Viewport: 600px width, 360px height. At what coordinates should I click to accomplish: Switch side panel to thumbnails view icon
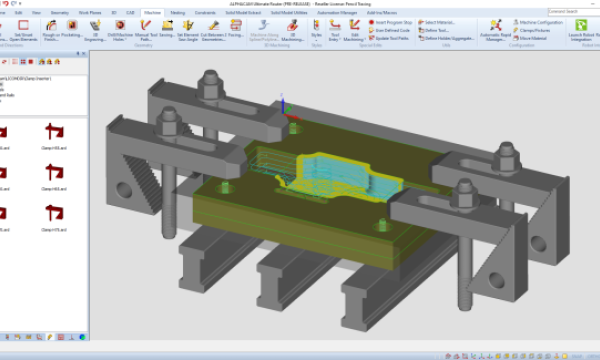pos(23,62)
